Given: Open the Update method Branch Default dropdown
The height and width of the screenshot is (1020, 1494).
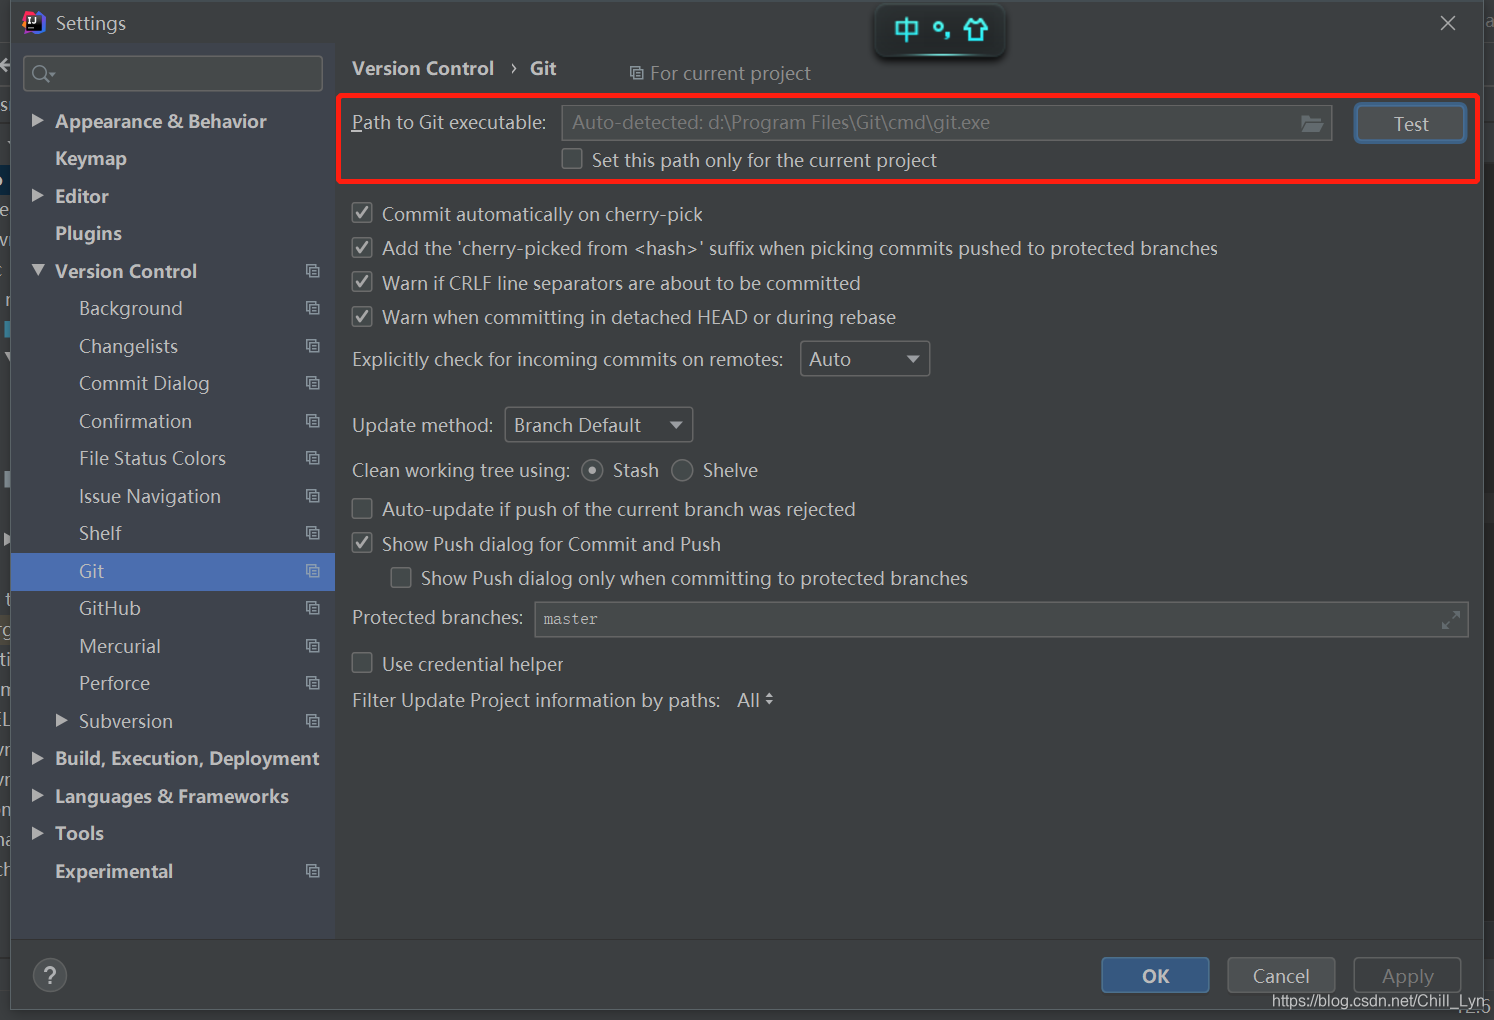Looking at the screenshot, I should (598, 425).
